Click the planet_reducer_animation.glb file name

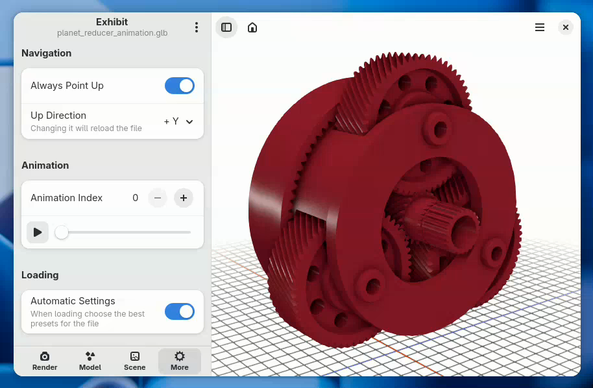(112, 33)
